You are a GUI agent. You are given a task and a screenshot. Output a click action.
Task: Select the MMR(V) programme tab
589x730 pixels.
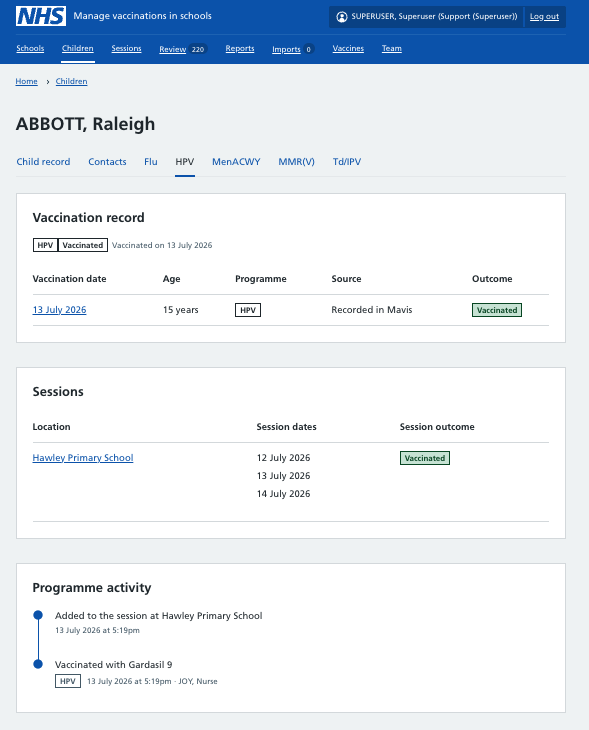pyautogui.click(x=296, y=162)
